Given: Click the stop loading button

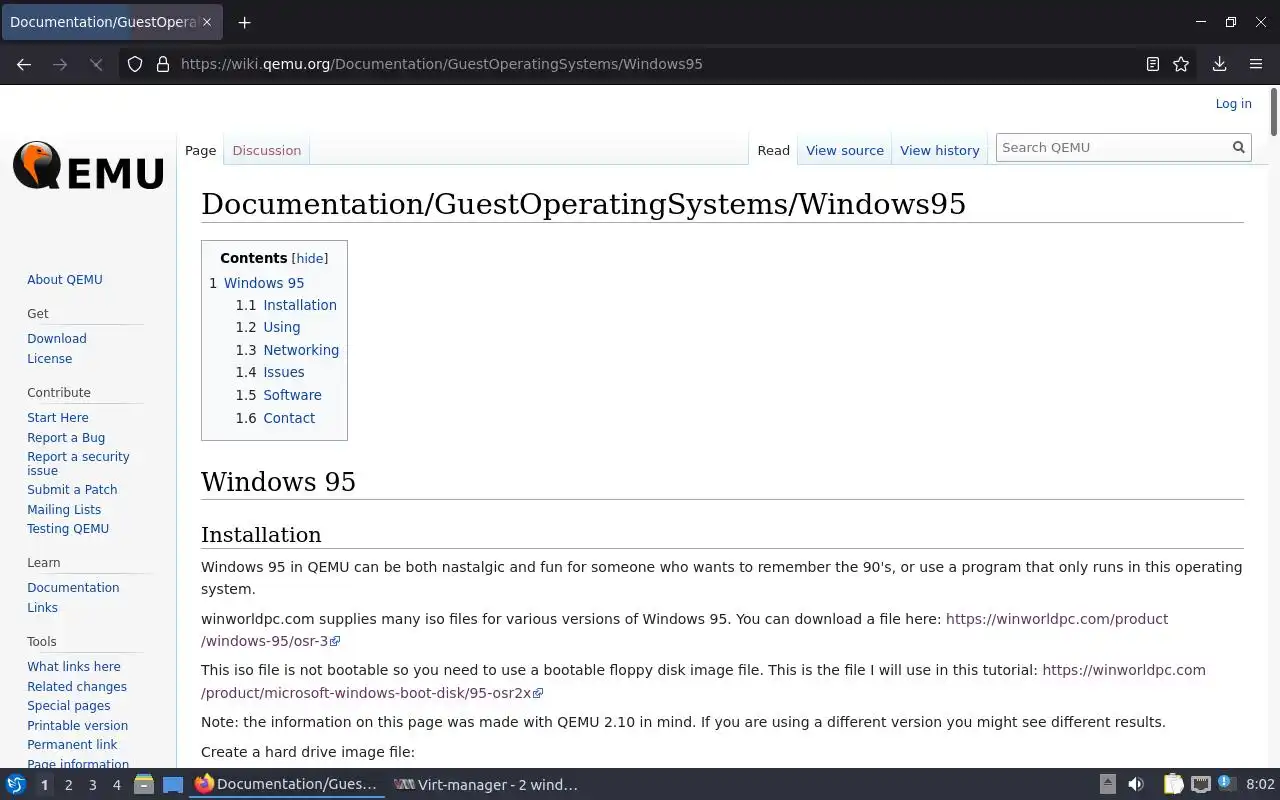Looking at the screenshot, I should [96, 64].
